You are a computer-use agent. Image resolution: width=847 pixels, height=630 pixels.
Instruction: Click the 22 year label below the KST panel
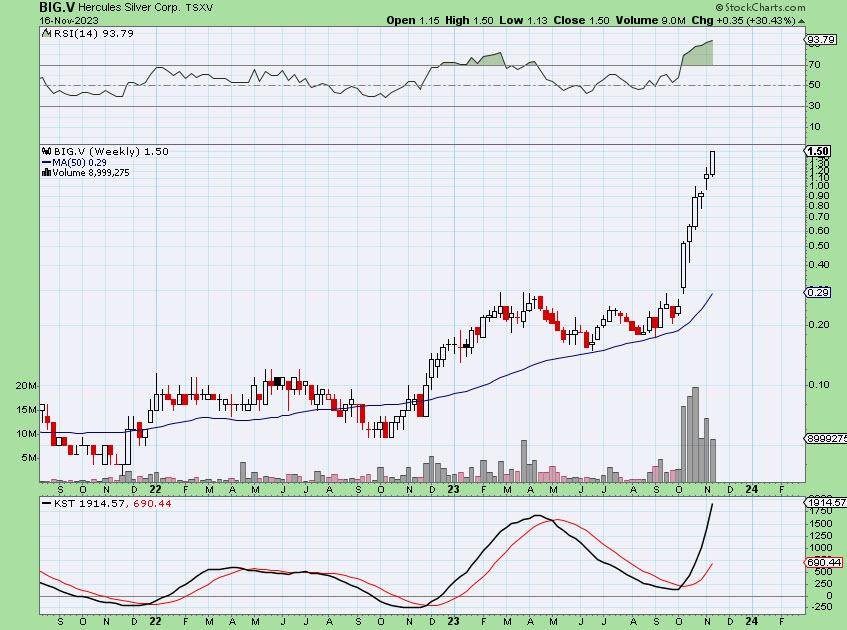pos(155,621)
